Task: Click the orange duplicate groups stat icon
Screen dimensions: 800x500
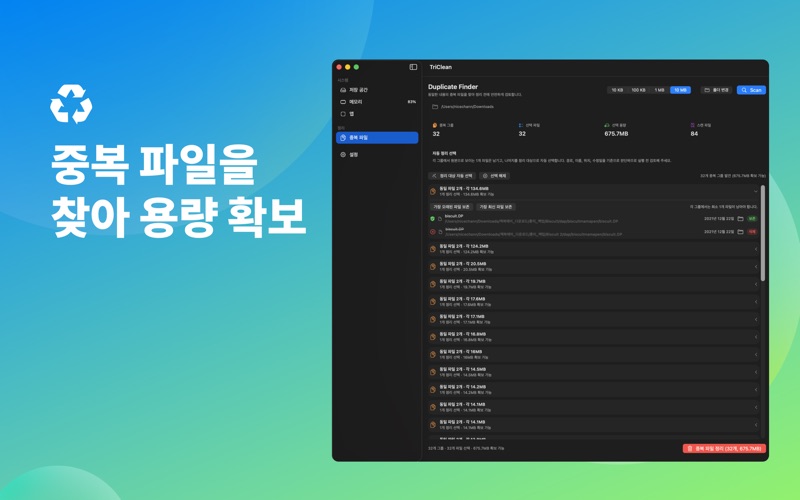Action: 435,125
